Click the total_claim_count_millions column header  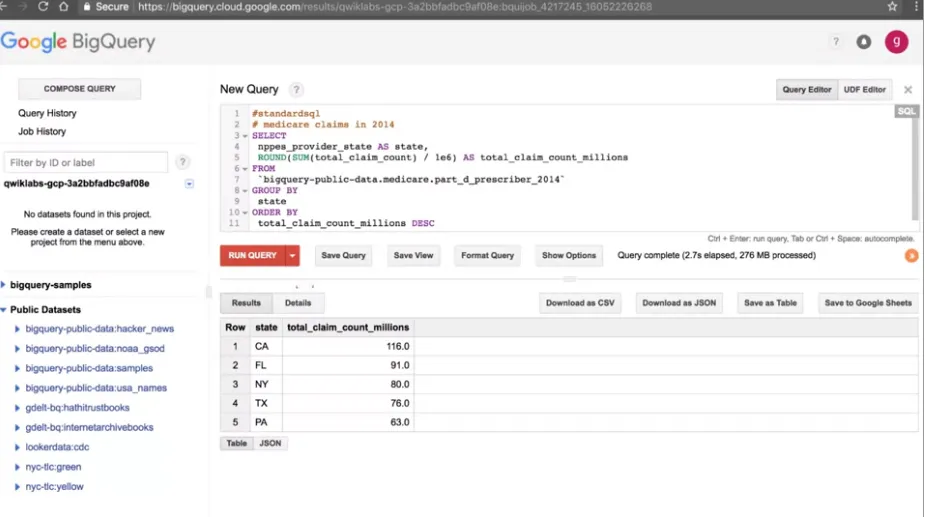[x=348, y=328]
